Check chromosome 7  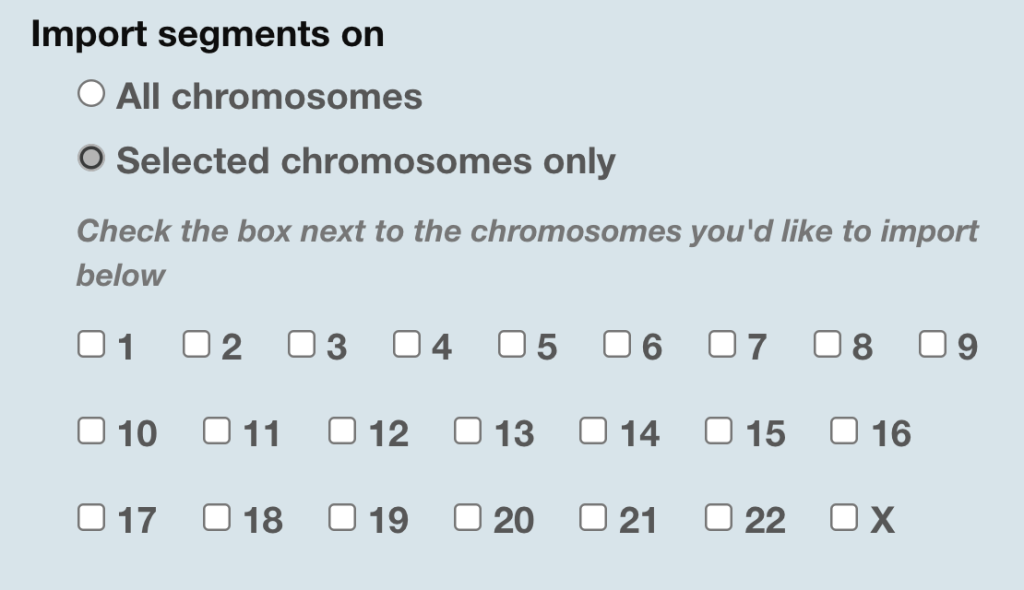(722, 343)
